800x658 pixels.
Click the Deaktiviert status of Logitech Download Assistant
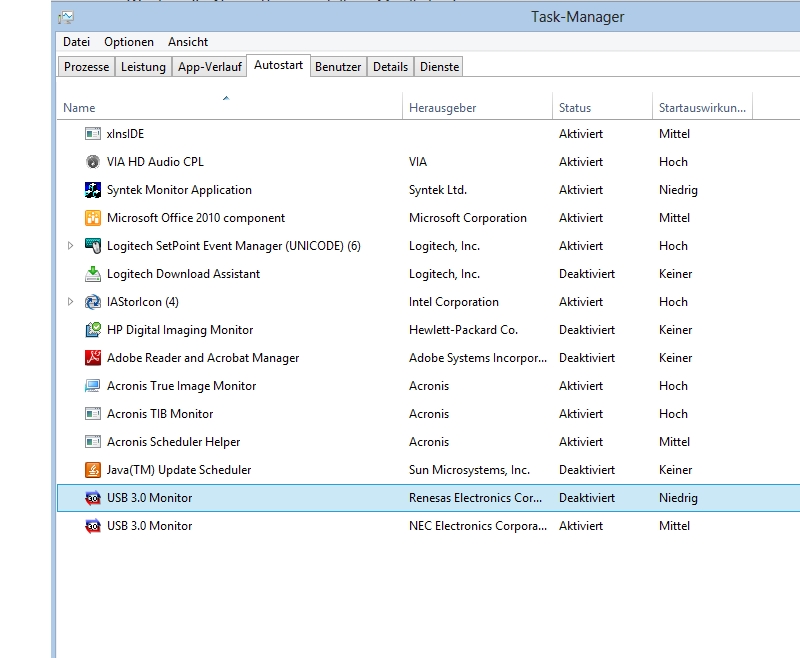coord(587,274)
